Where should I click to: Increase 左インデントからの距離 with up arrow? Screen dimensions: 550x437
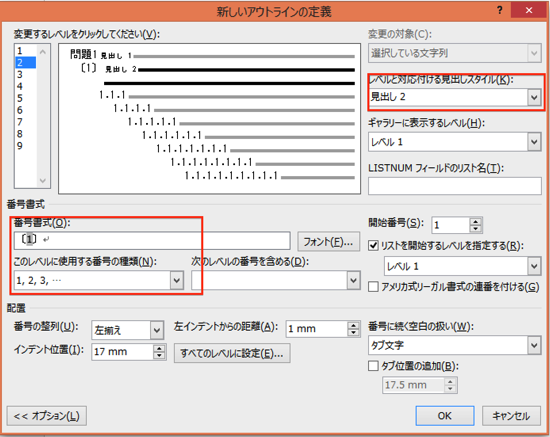click(354, 325)
